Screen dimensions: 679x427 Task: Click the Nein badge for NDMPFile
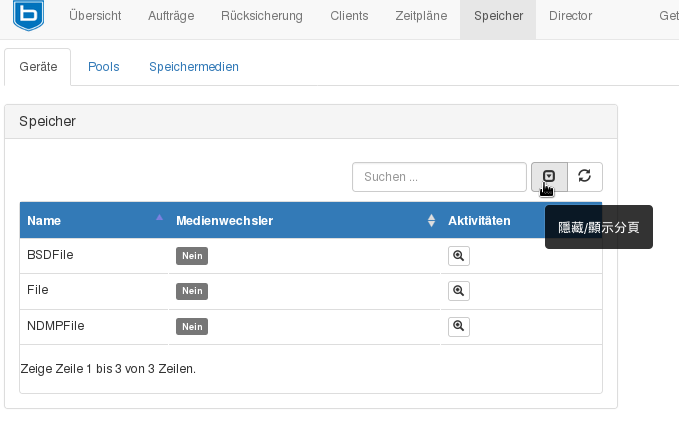(192, 326)
